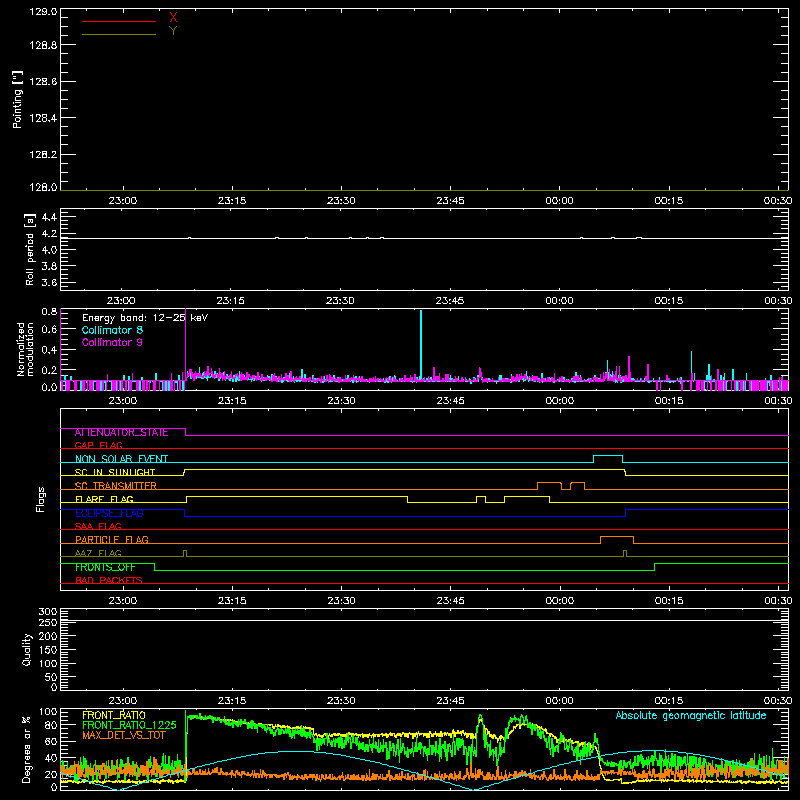Click the Pointing axis title
The width and height of the screenshot is (800, 800).
tap(17, 100)
